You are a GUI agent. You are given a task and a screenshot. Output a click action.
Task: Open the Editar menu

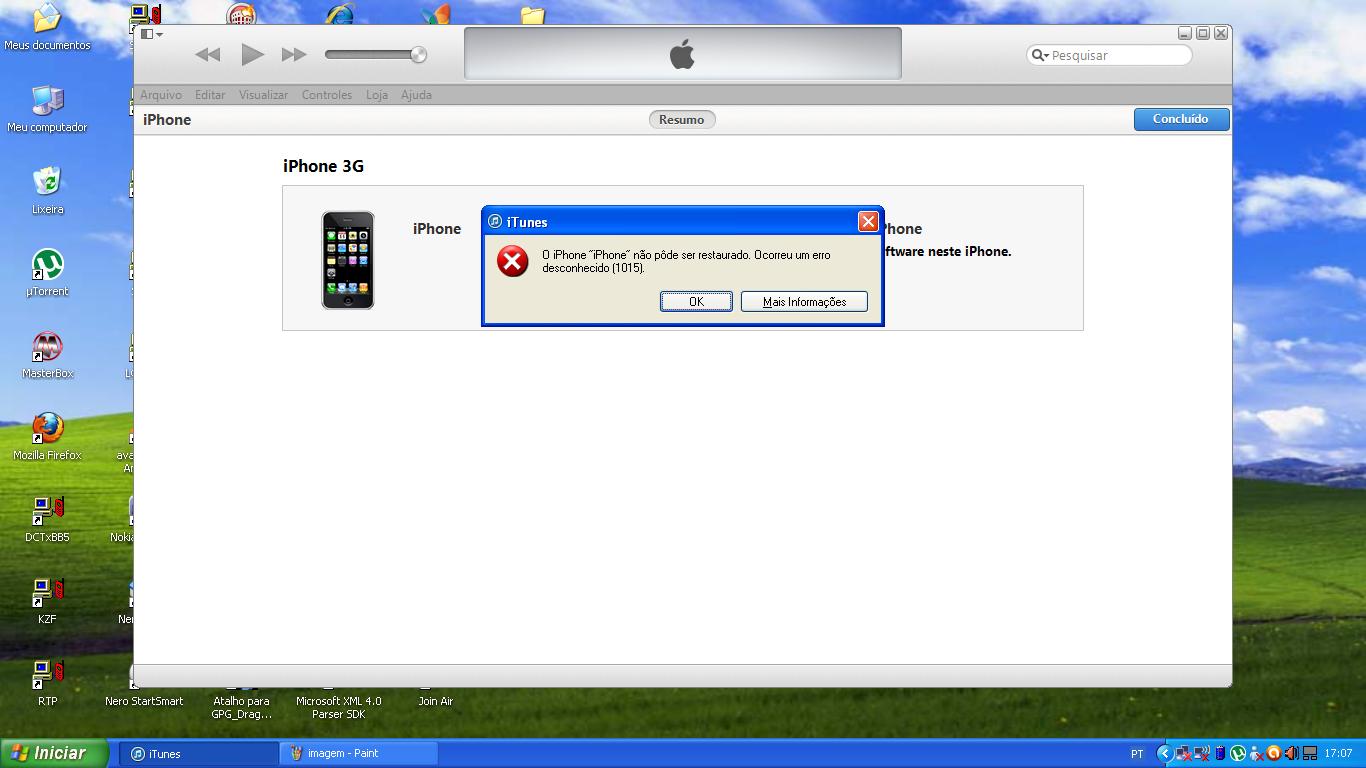click(210, 95)
